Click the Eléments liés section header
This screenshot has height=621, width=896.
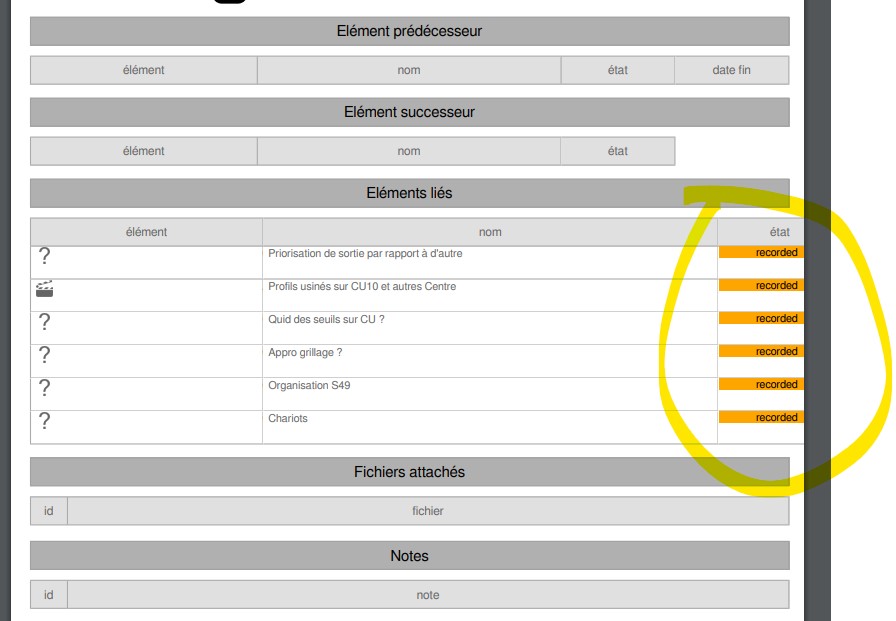coord(410,193)
